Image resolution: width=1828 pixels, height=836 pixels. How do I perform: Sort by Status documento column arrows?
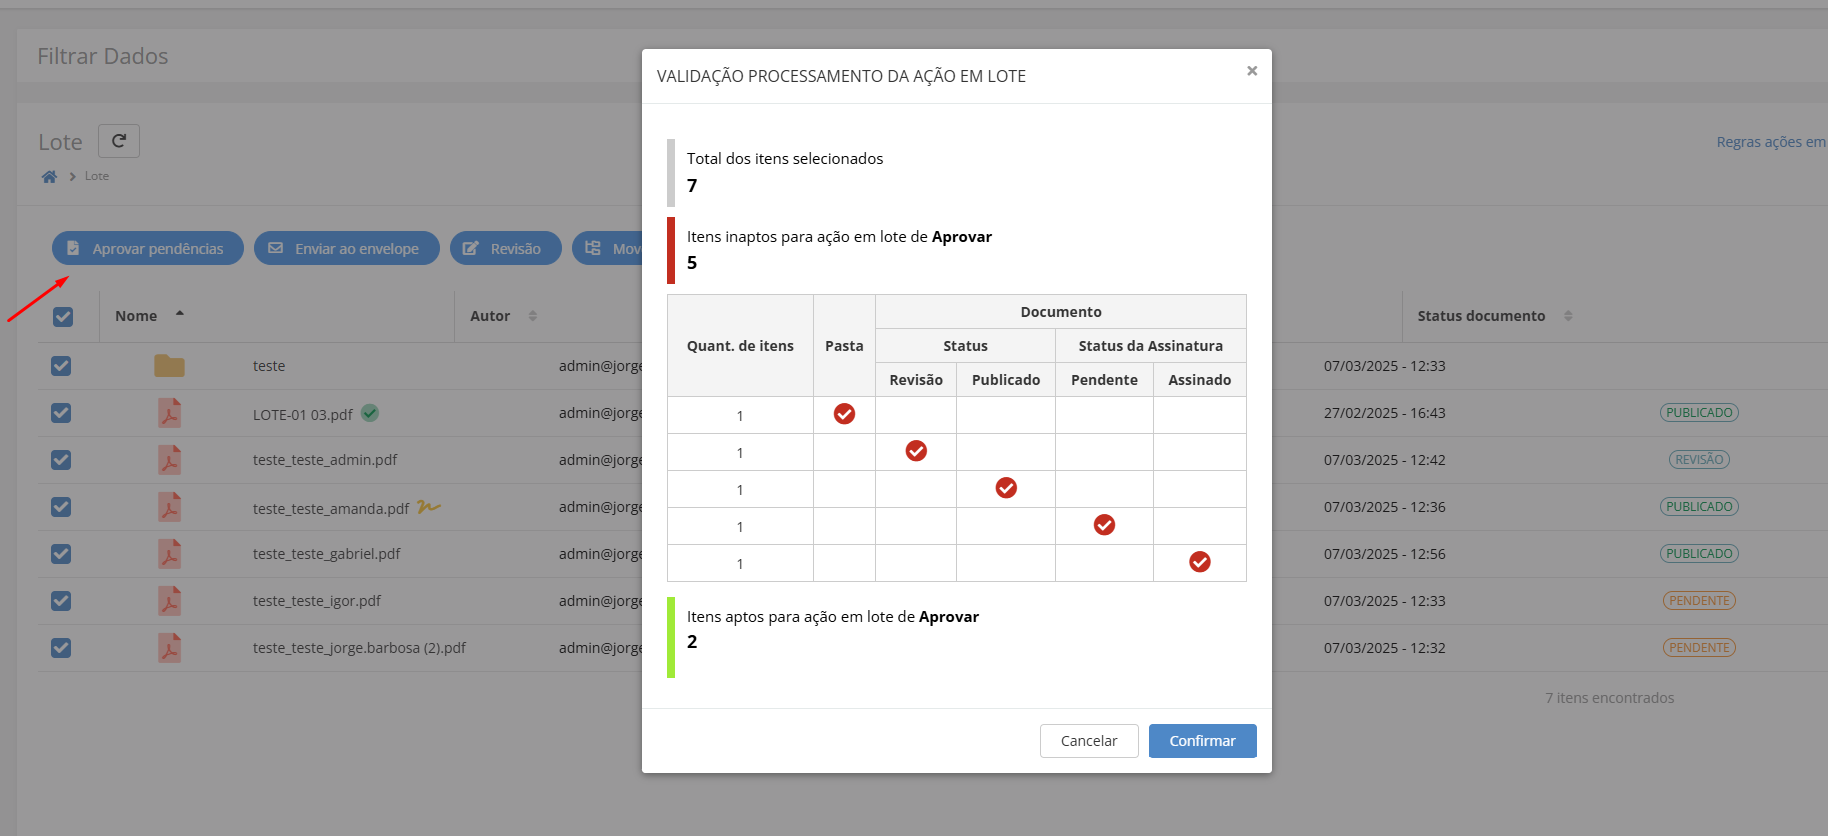point(1568,316)
